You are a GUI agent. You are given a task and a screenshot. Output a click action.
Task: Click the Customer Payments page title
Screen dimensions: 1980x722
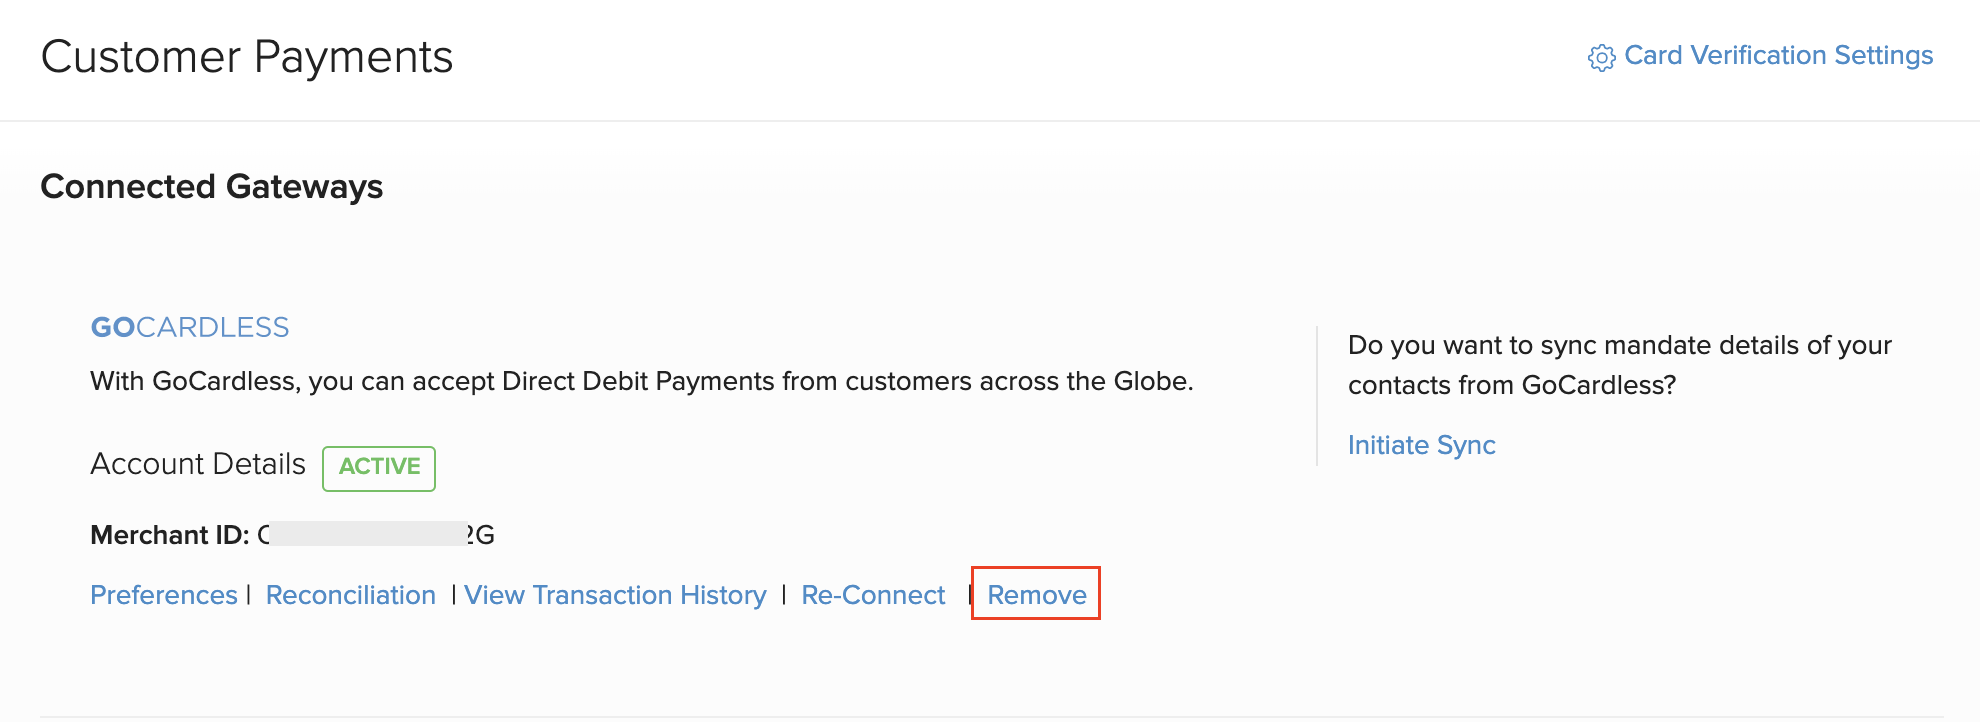(247, 57)
